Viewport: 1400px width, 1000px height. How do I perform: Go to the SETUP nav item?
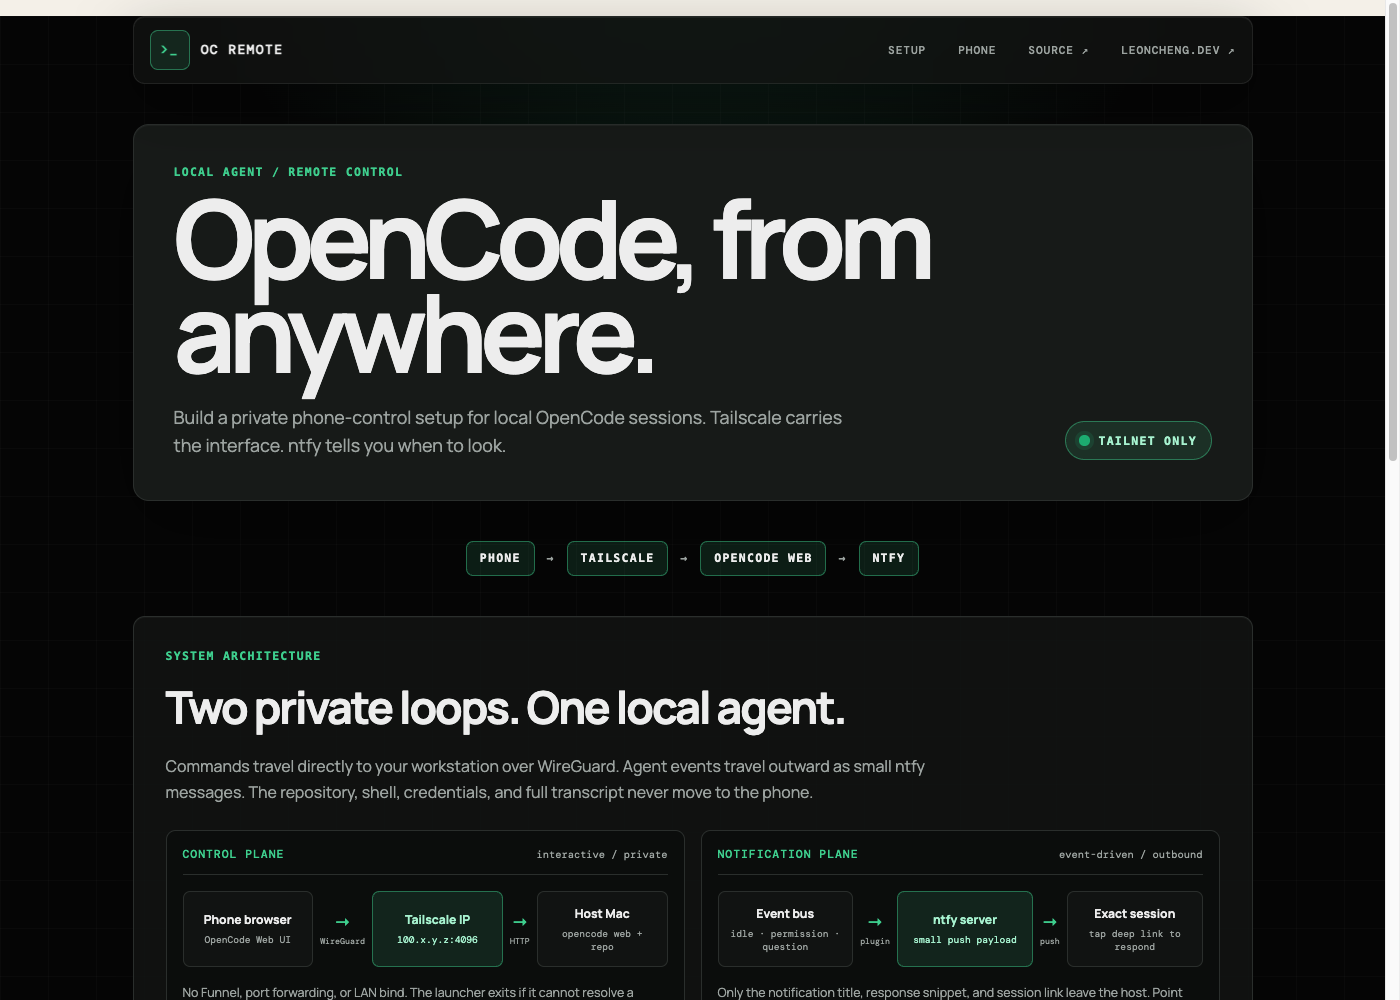(x=907, y=50)
